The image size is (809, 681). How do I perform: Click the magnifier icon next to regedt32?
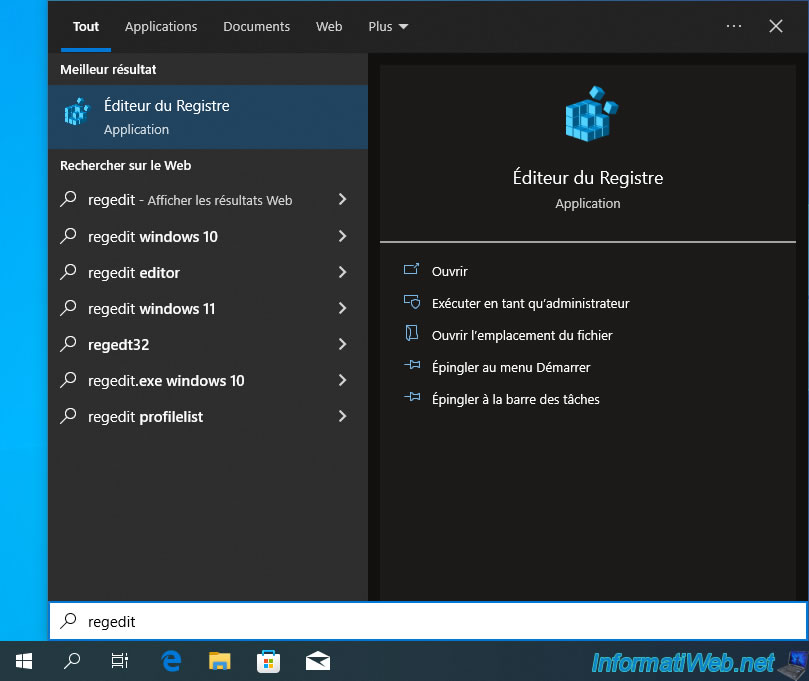tap(68, 344)
